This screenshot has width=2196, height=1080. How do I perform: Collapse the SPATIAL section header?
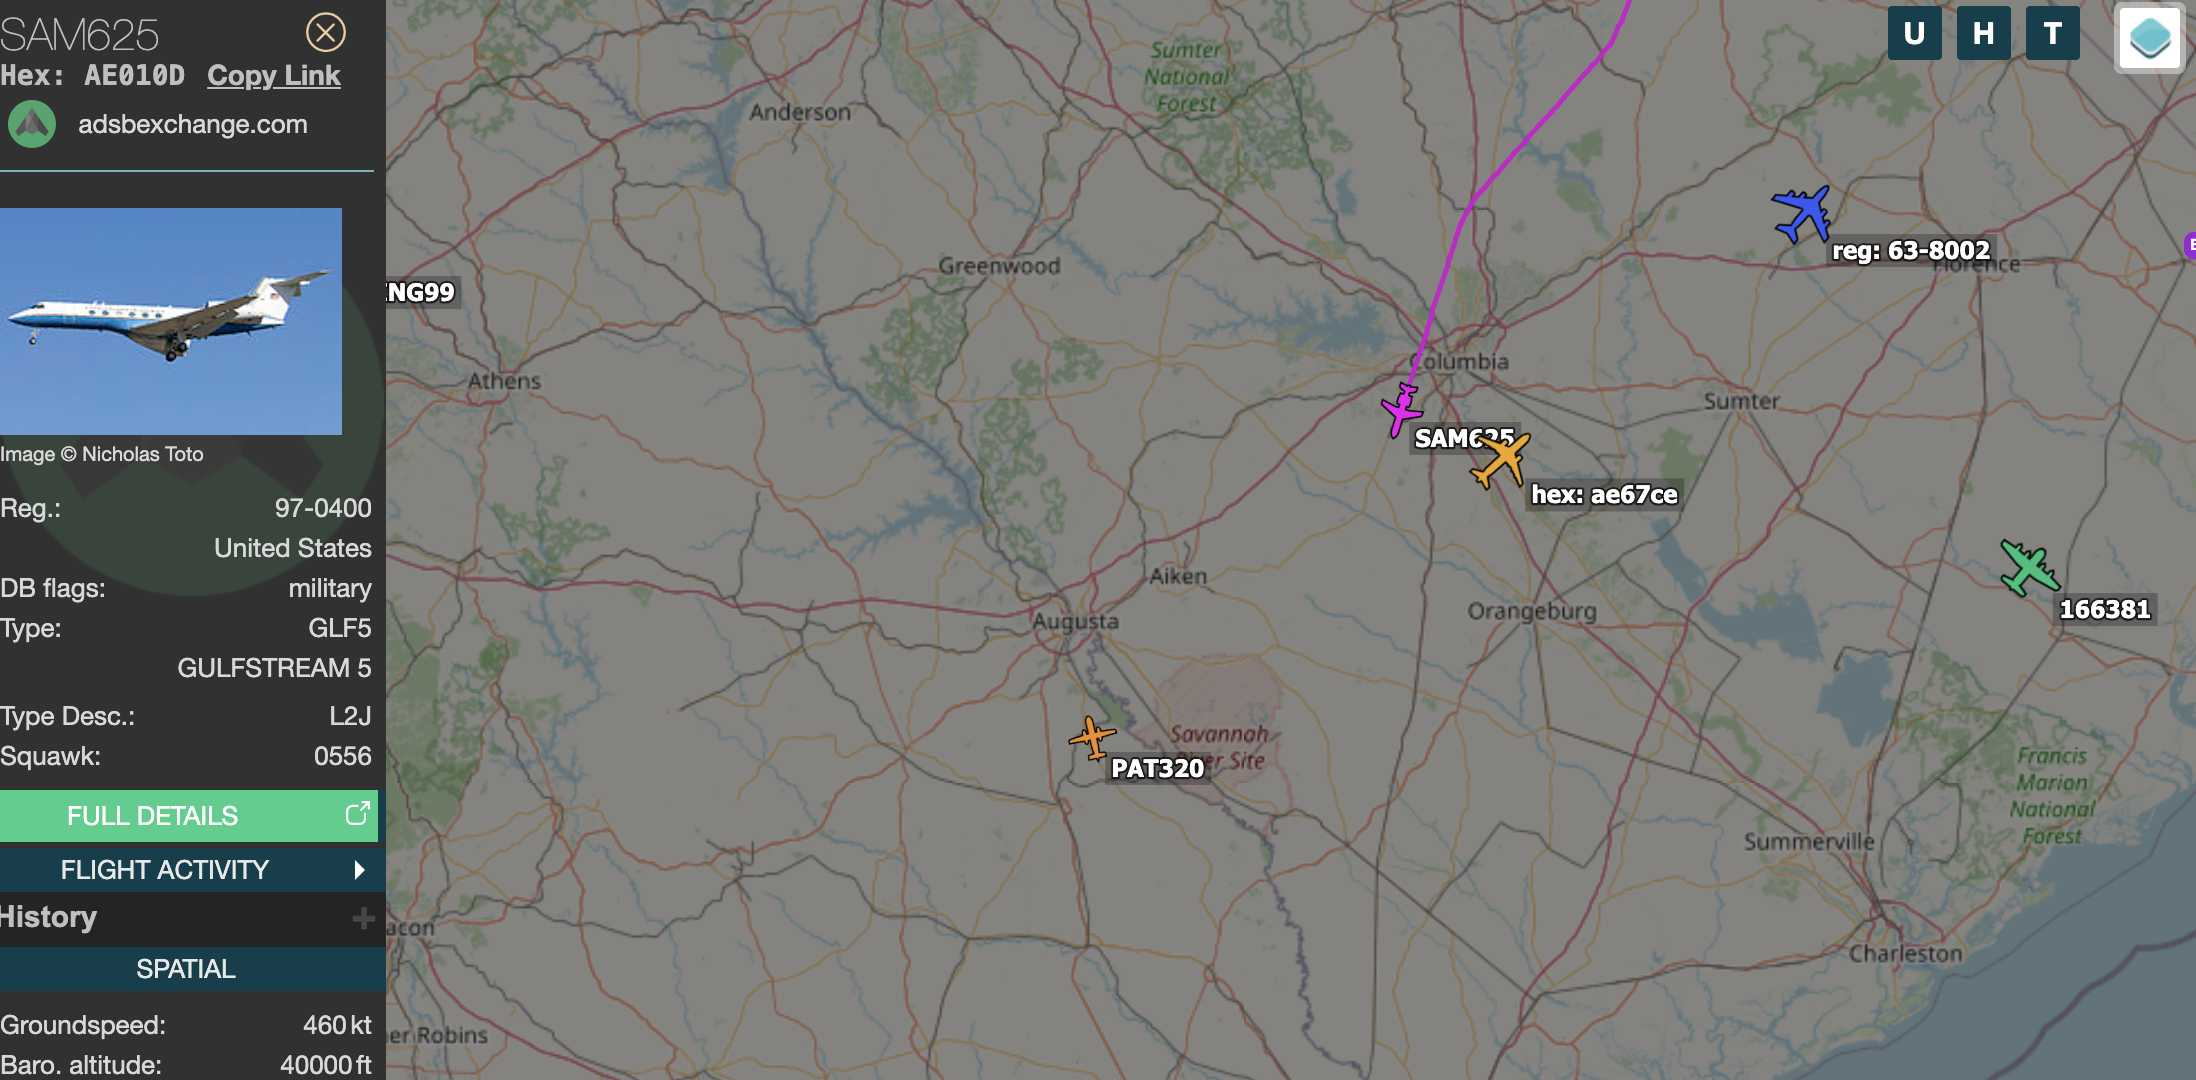pos(187,969)
